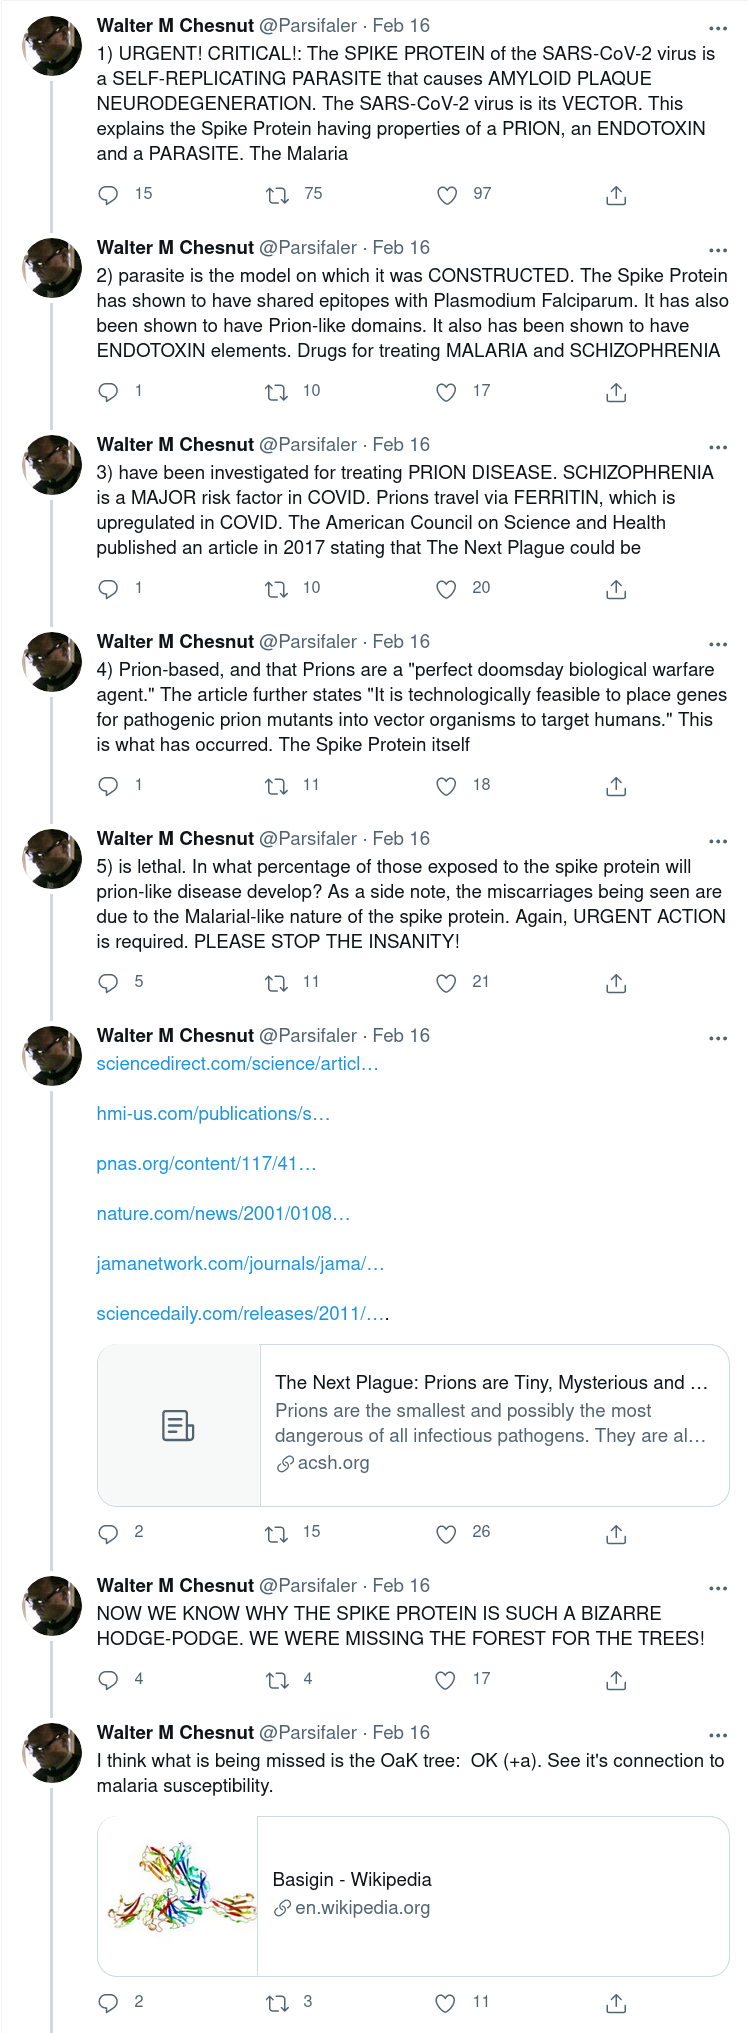This screenshot has width=748, height=2033.
Task: Open the jamanetwork.com journals link
Action: tap(240, 1264)
